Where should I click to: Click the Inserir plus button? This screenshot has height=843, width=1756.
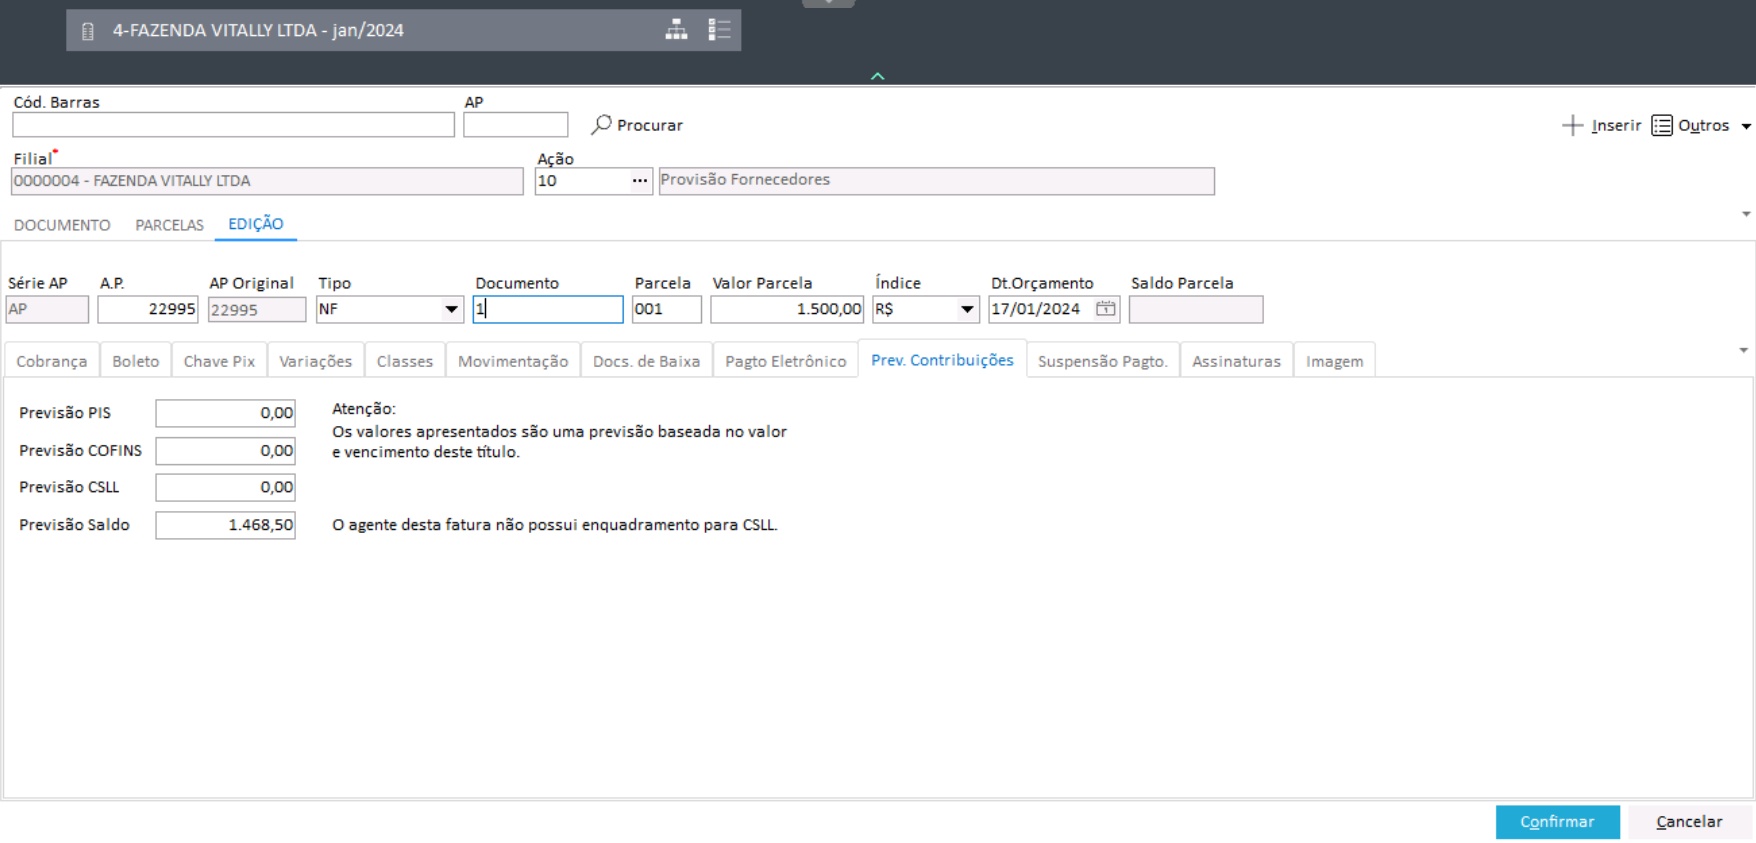point(1601,125)
